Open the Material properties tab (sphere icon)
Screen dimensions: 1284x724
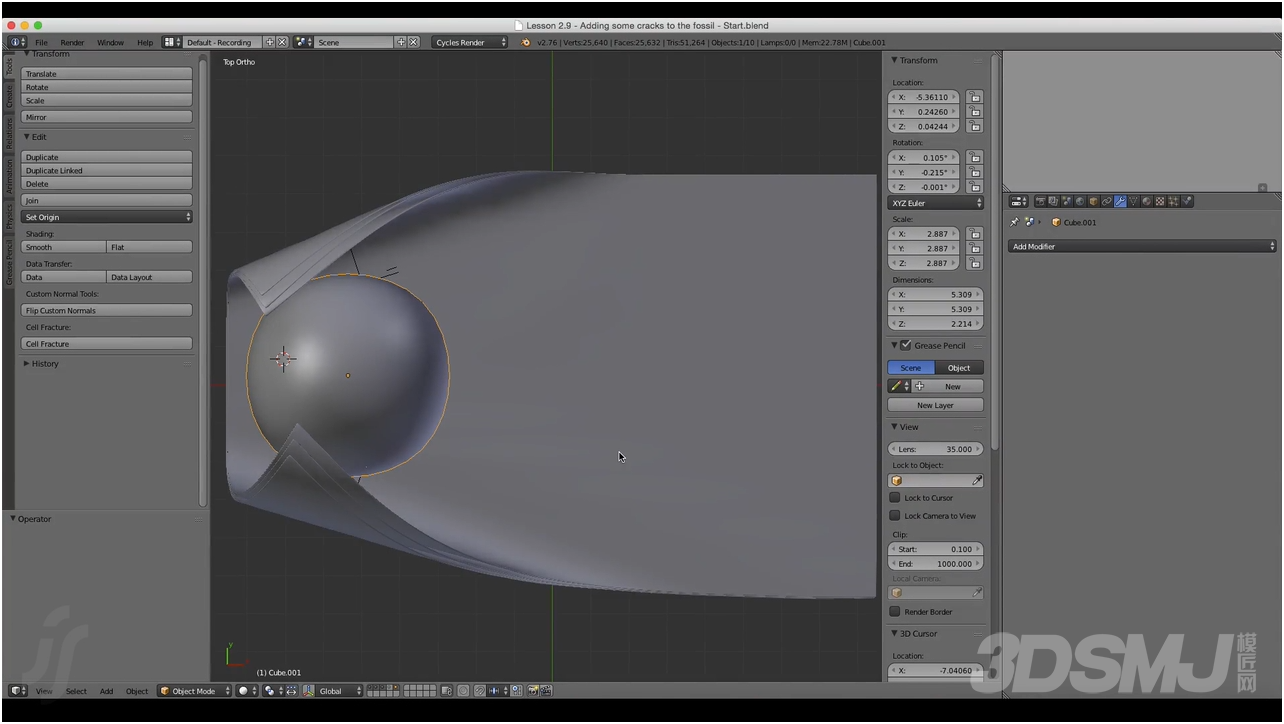click(1147, 201)
